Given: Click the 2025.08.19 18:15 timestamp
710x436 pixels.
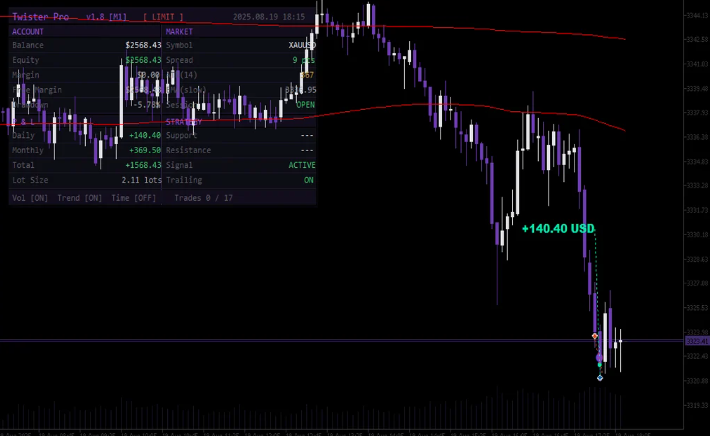Looking at the screenshot, I should 269,17.
